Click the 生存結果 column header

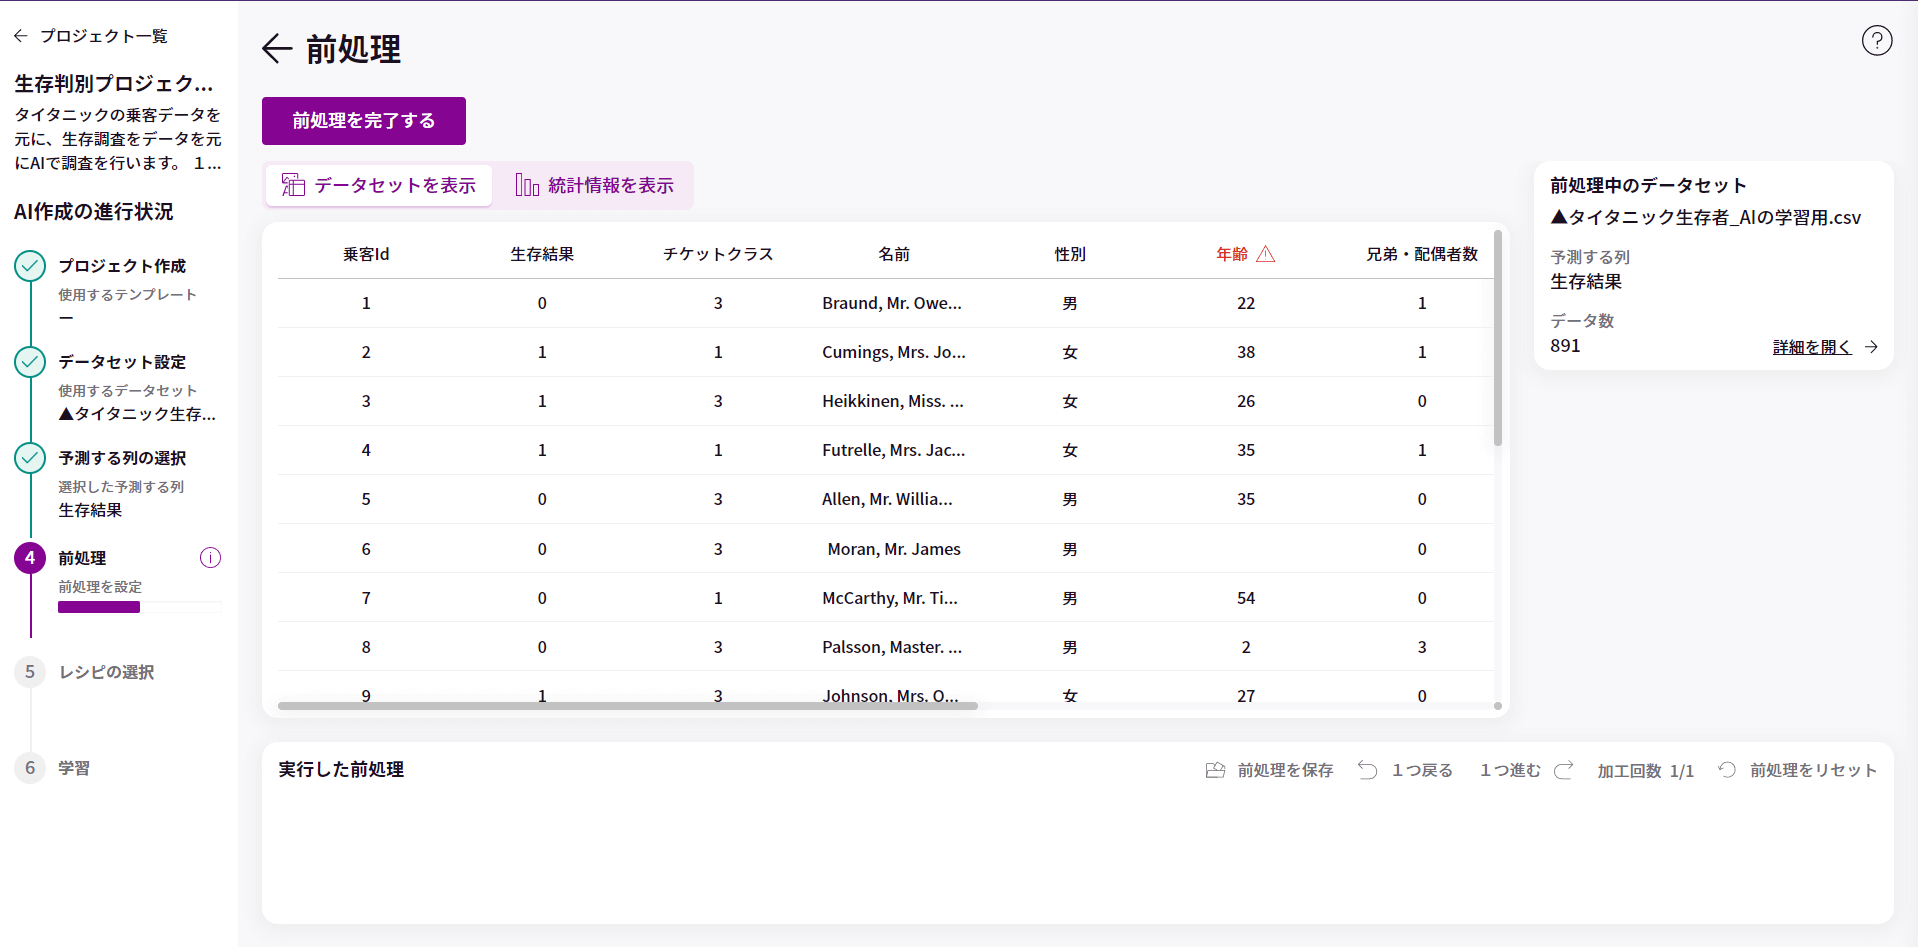point(542,254)
